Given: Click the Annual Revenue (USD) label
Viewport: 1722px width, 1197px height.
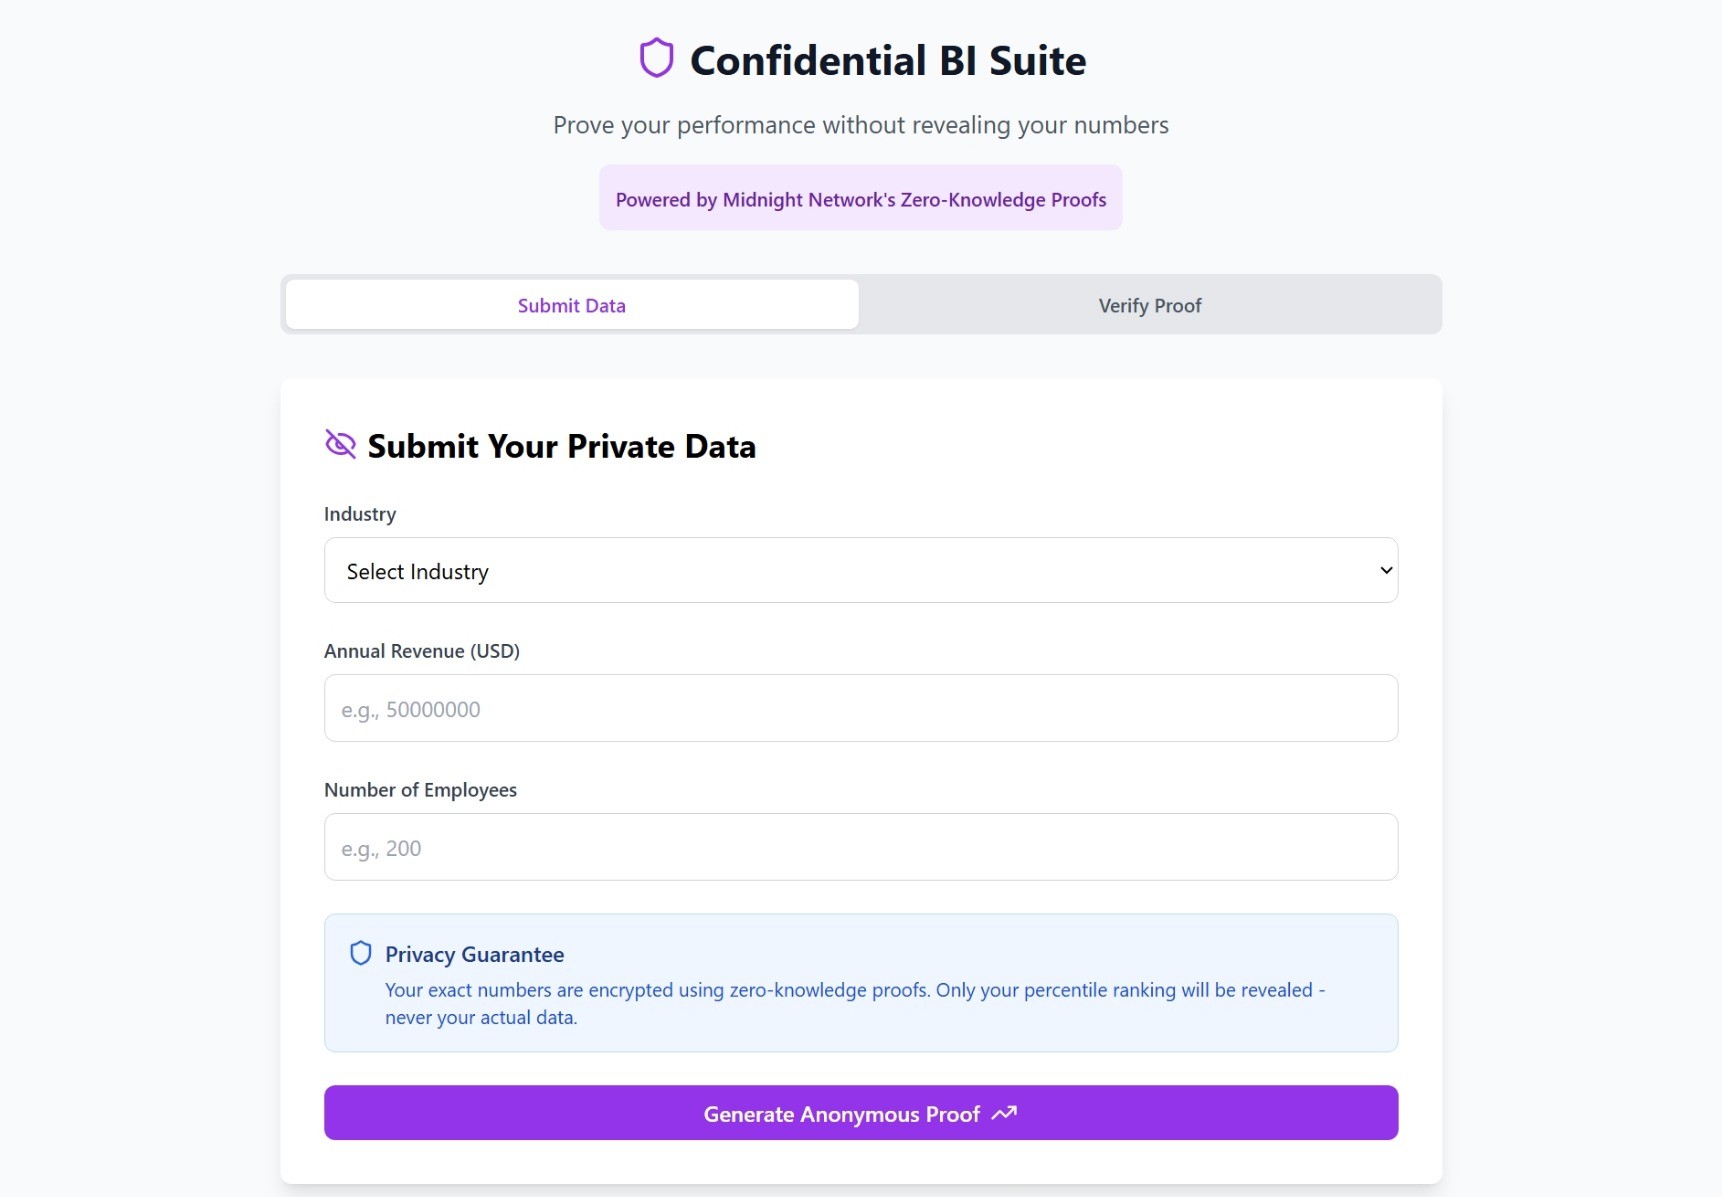Looking at the screenshot, I should coord(421,651).
